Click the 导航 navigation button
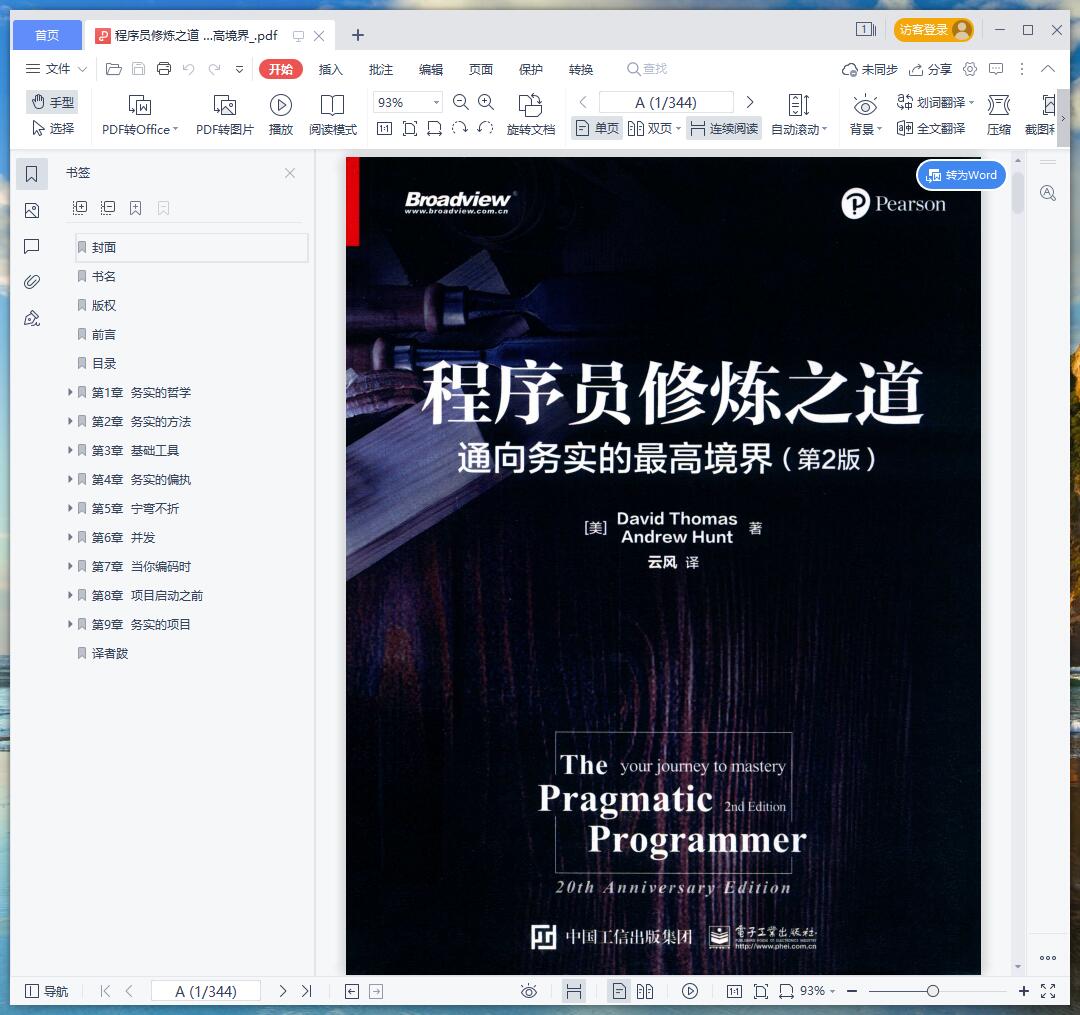Viewport: 1080px width, 1015px height. (x=47, y=991)
